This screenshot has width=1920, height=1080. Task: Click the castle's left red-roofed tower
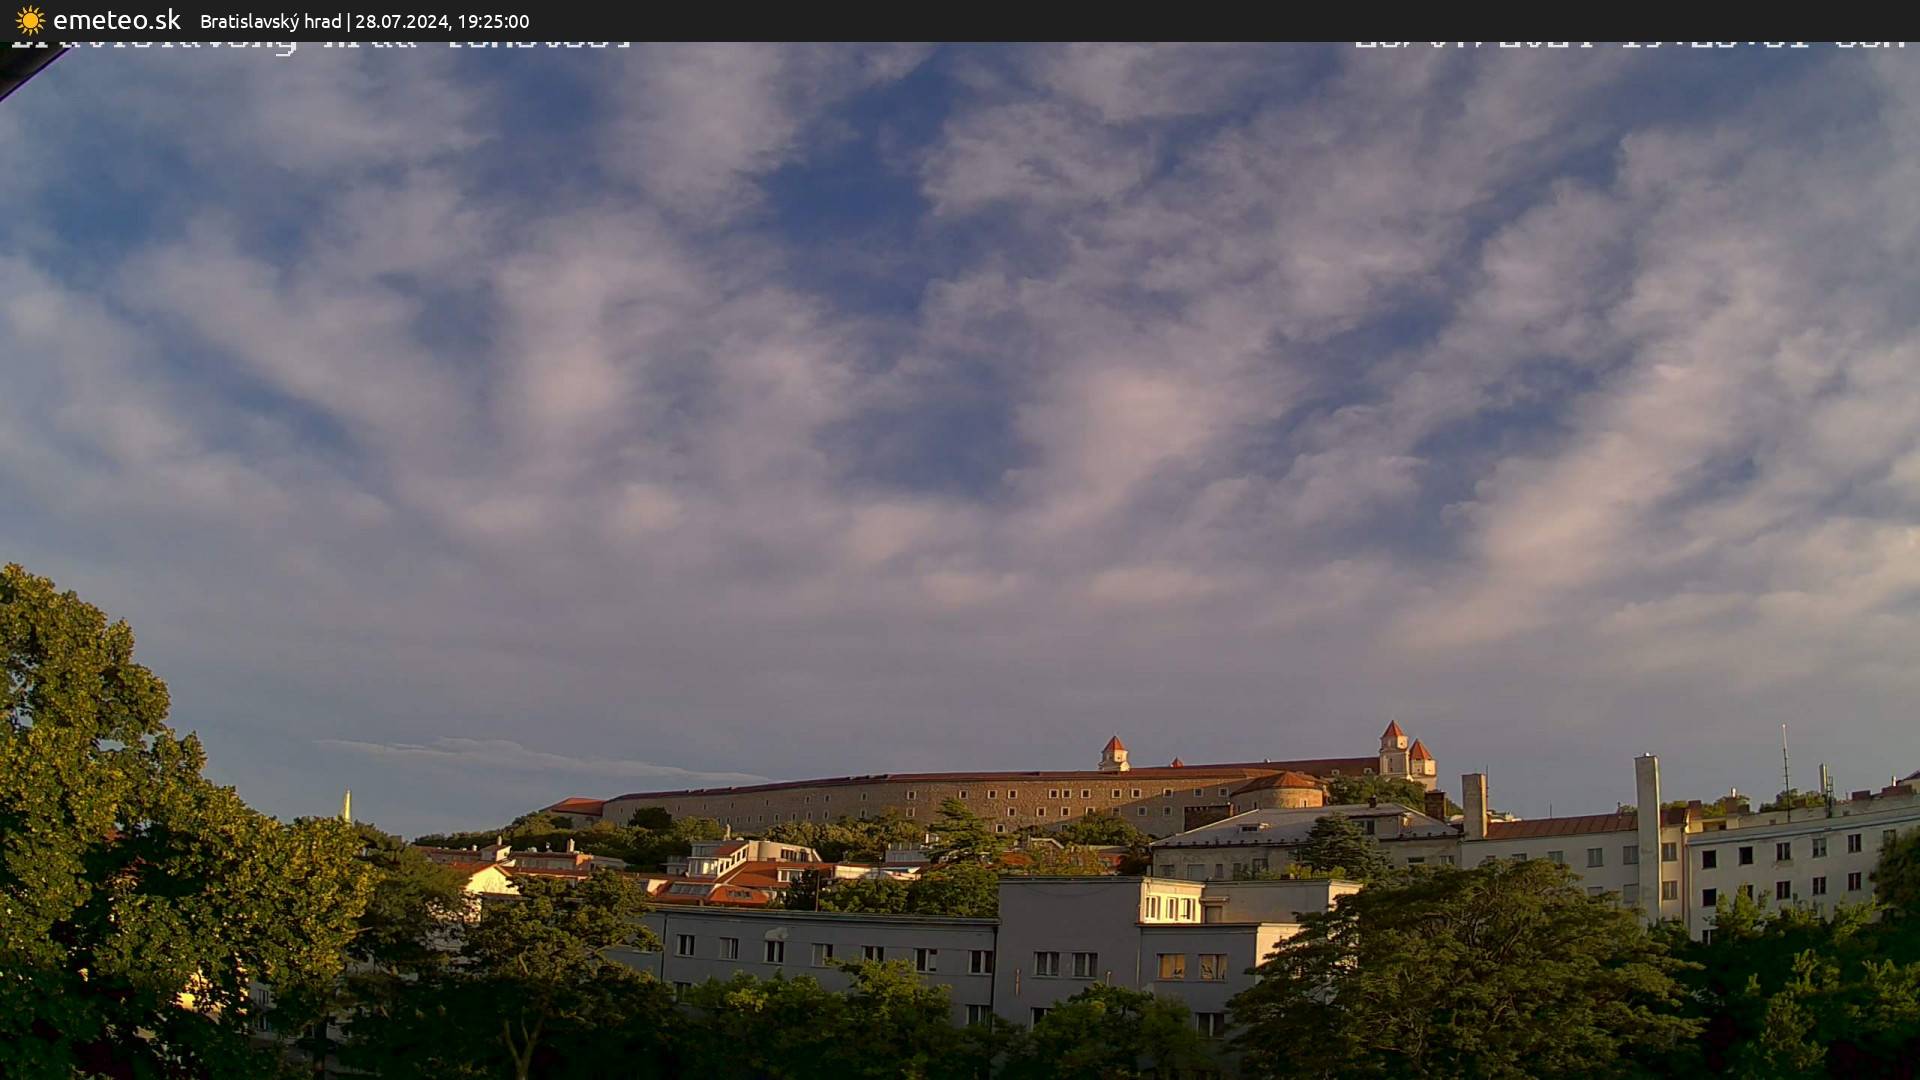click(1113, 752)
